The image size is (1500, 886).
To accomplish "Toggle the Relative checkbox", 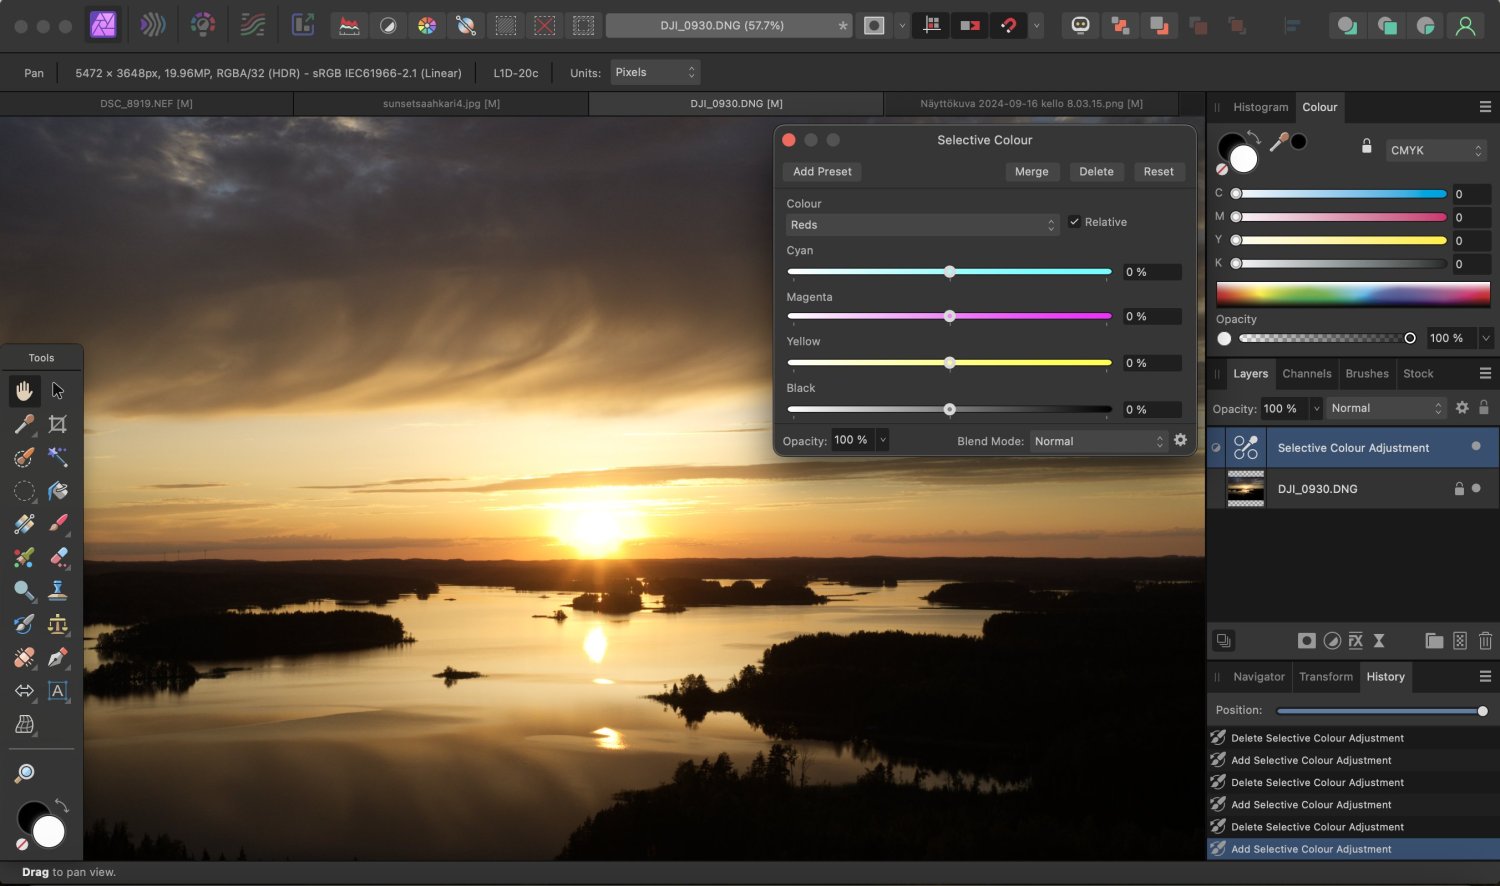I will point(1074,222).
